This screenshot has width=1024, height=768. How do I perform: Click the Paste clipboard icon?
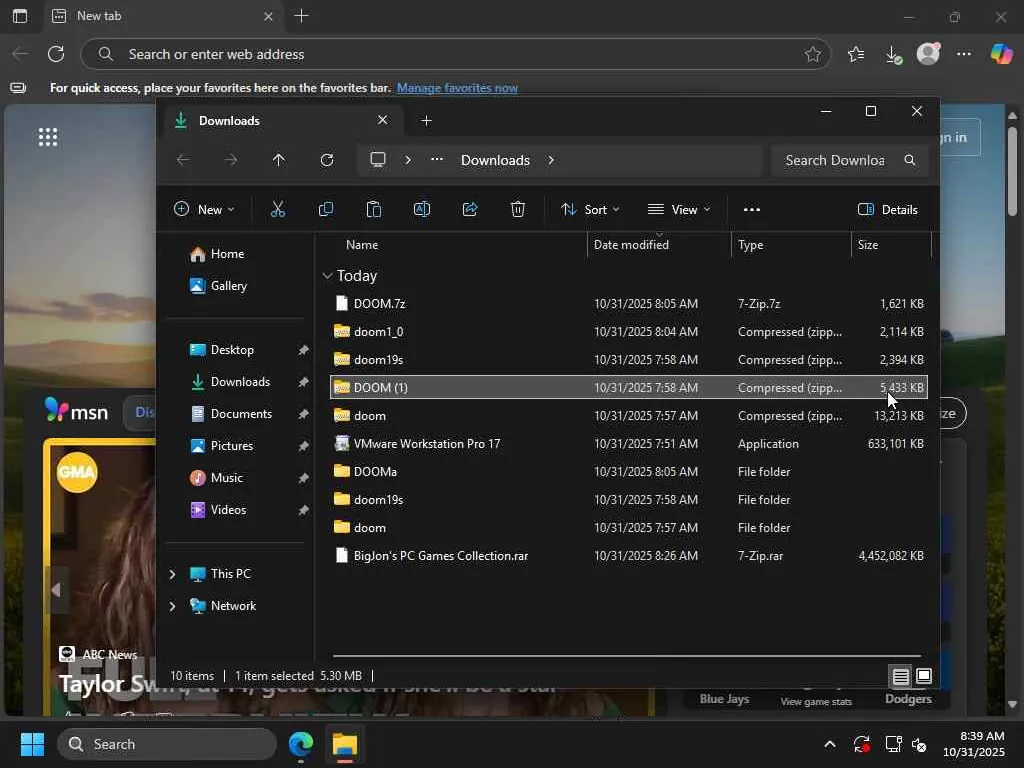coord(374,209)
